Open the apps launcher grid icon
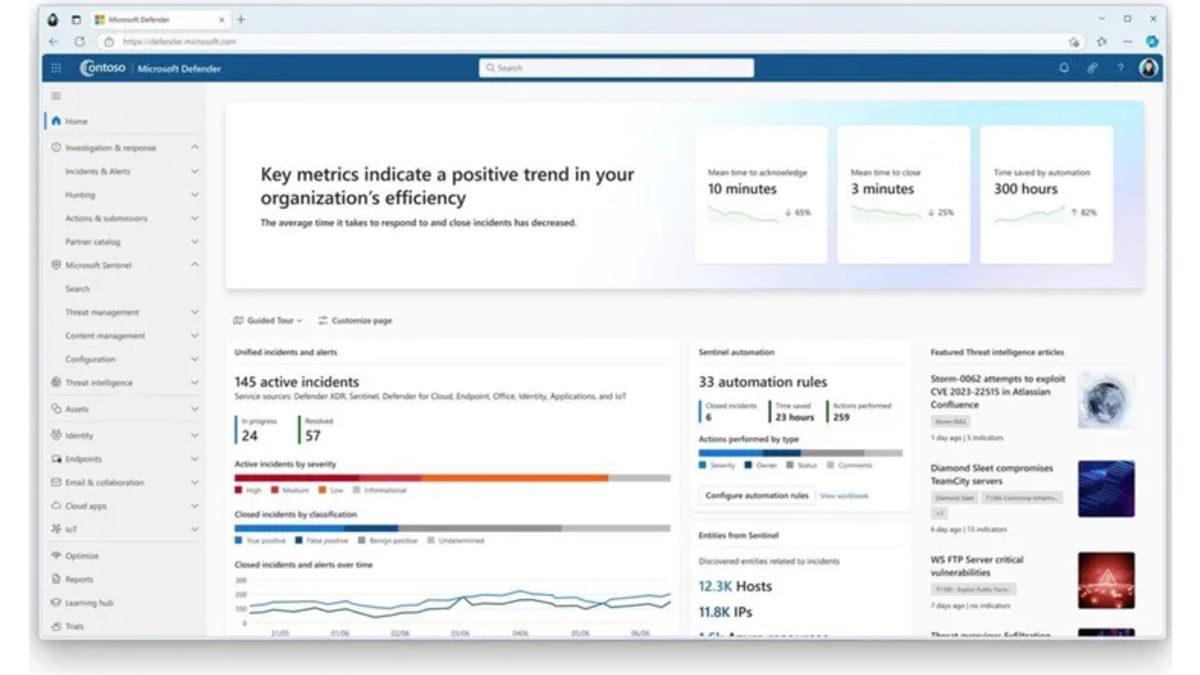The height and width of the screenshot is (675, 1200). [x=57, y=67]
